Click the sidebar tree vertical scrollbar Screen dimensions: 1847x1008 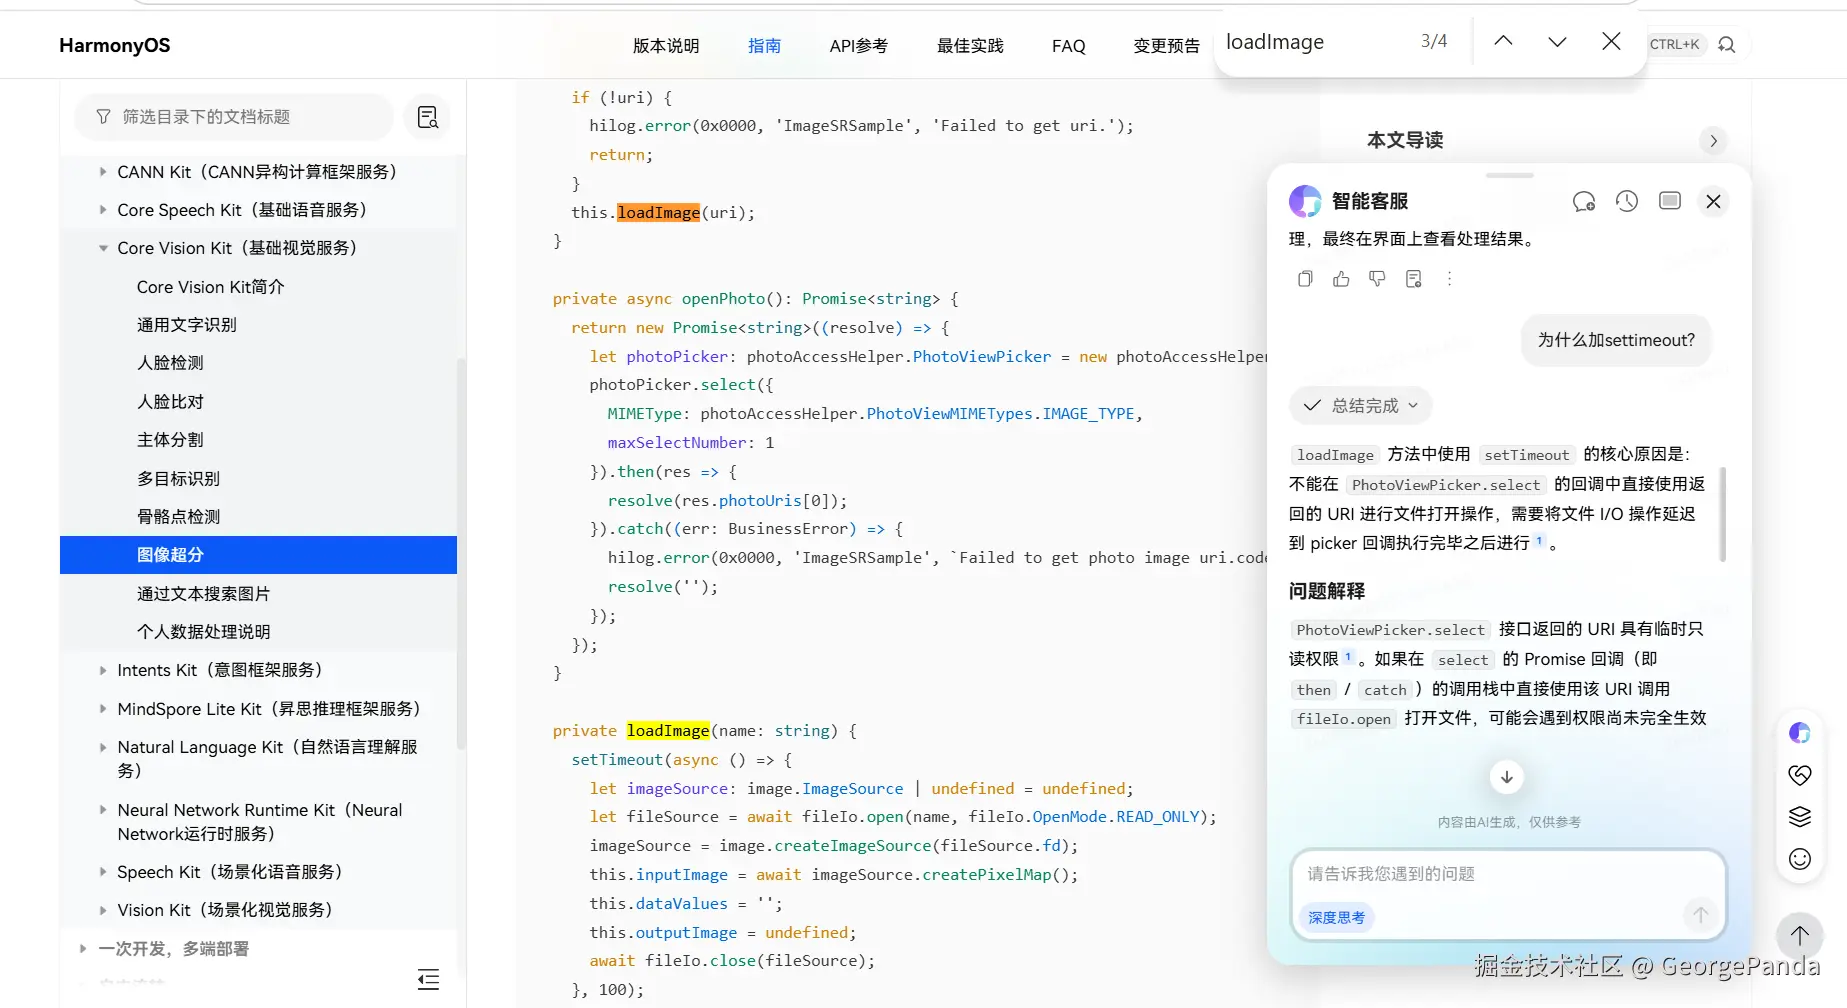click(x=461, y=553)
